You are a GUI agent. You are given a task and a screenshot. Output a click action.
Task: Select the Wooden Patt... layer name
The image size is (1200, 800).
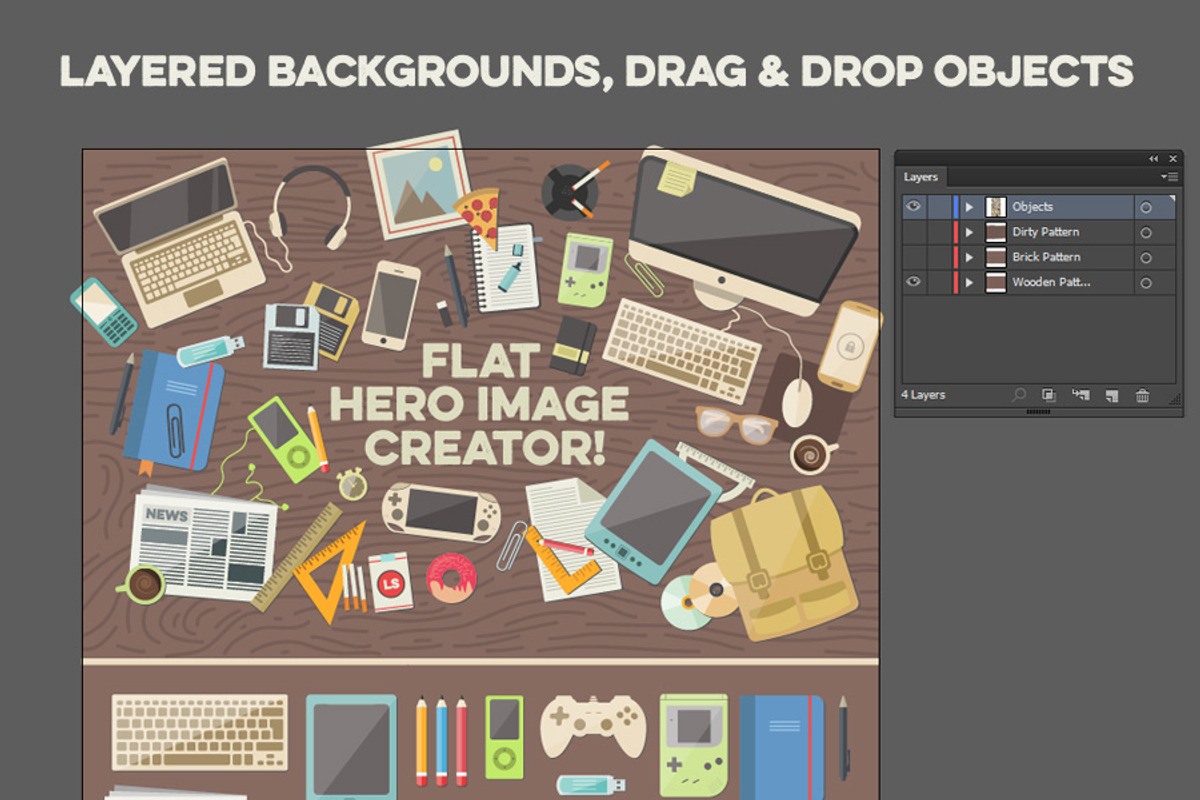1051,283
